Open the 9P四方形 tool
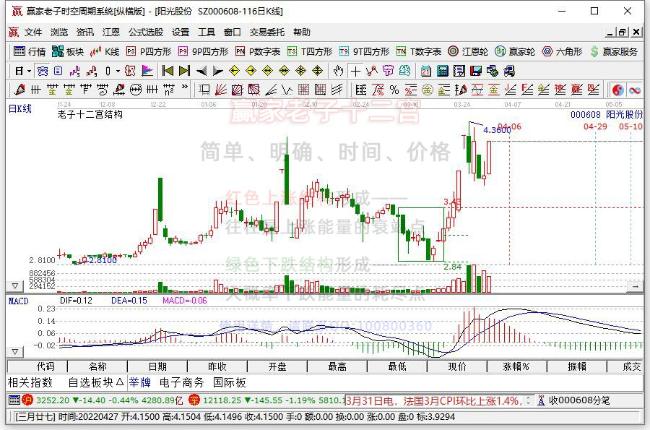The height and width of the screenshot is (430, 650). tap(203, 51)
